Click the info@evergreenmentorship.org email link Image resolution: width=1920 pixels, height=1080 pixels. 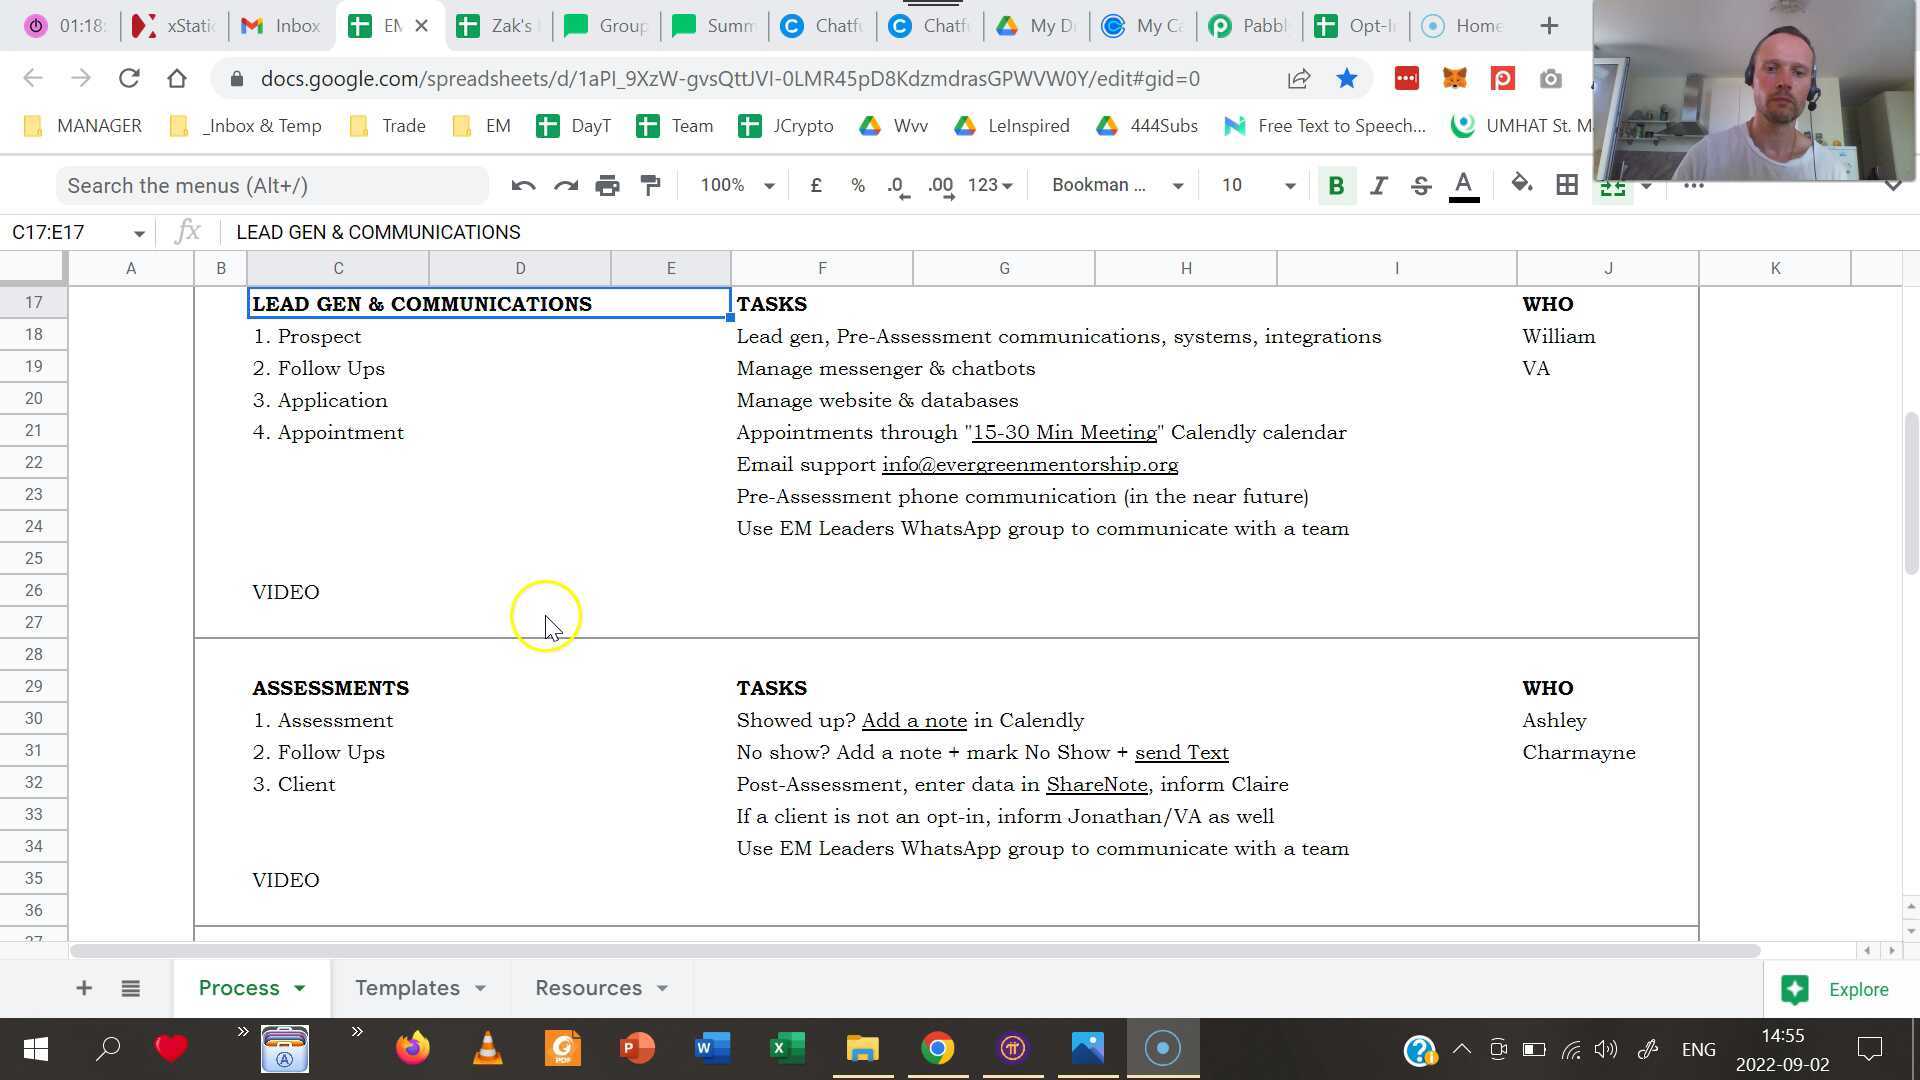coord(1029,464)
